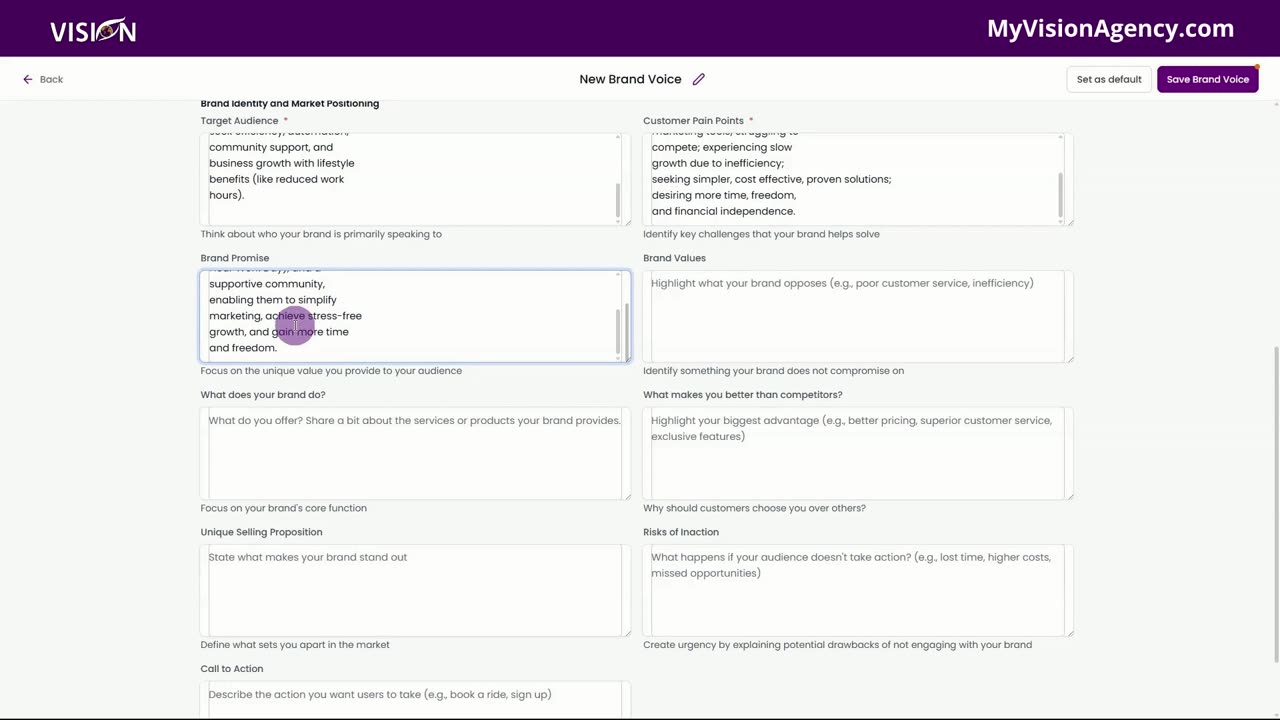The height and width of the screenshot is (720, 1280).
Task: Open the MyVisionAgency.com link
Action: point(1110,29)
